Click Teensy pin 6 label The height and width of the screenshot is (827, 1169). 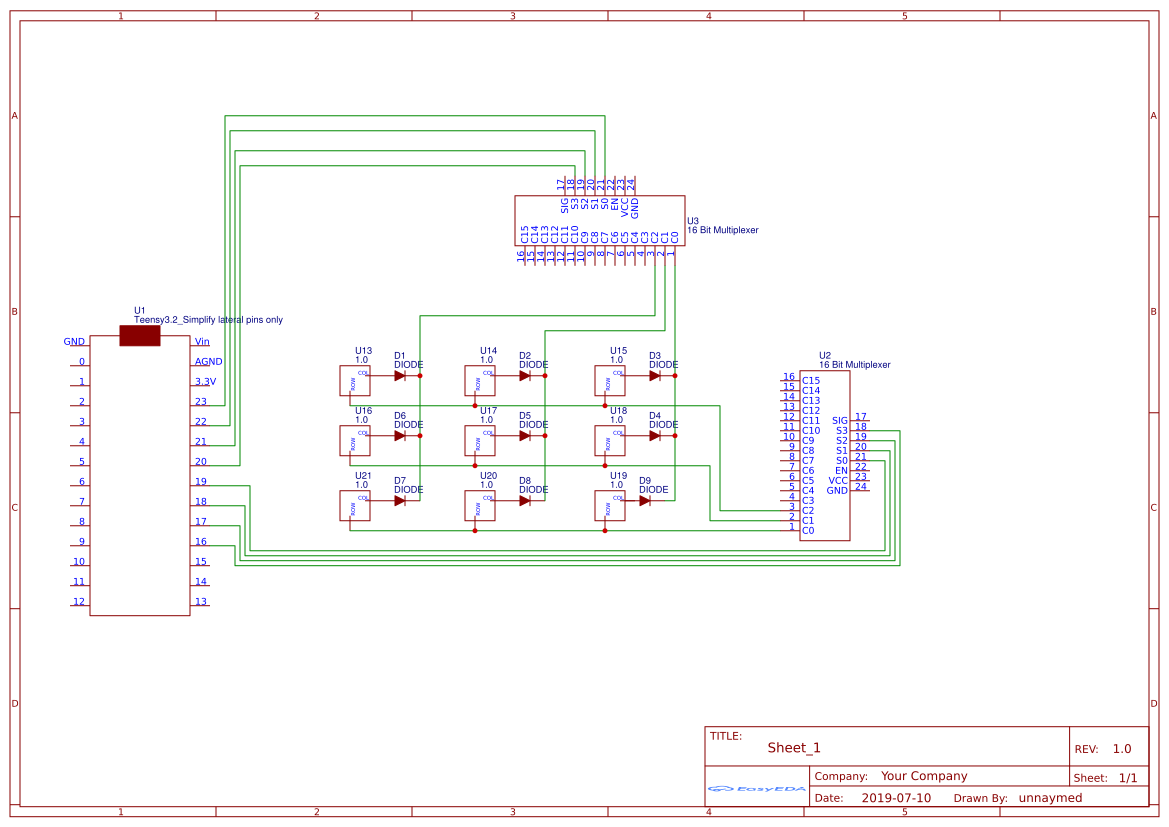82,482
